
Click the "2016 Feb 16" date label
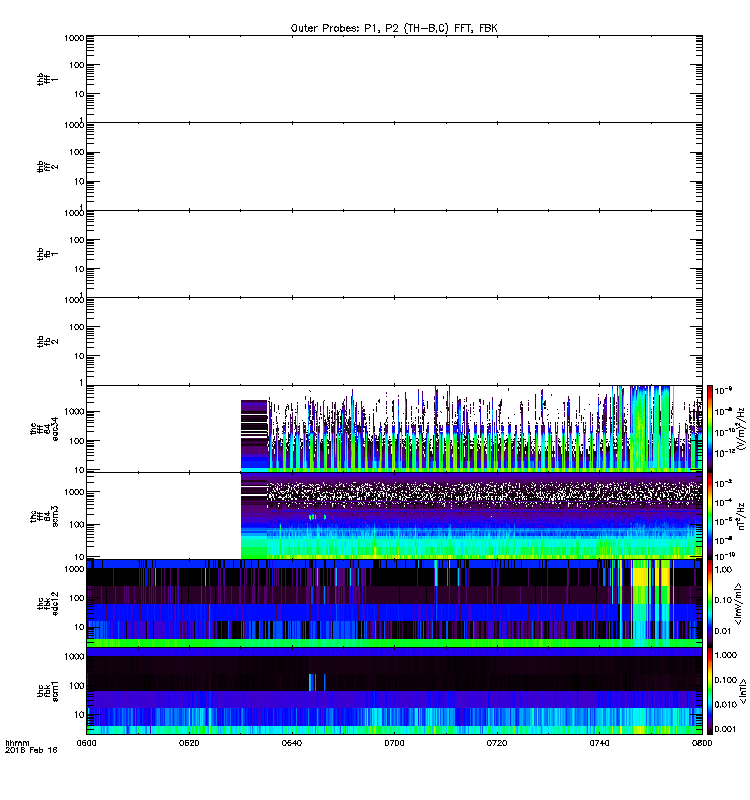click(31, 750)
